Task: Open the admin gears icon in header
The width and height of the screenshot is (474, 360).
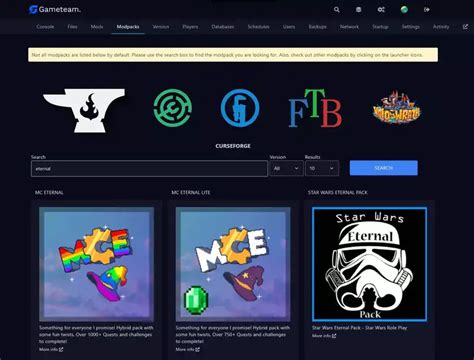Action: (x=381, y=10)
